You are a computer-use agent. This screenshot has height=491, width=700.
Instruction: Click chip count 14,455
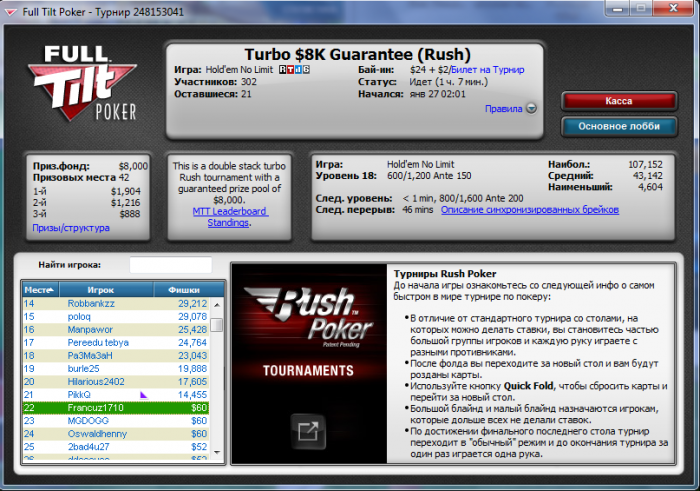click(x=193, y=395)
